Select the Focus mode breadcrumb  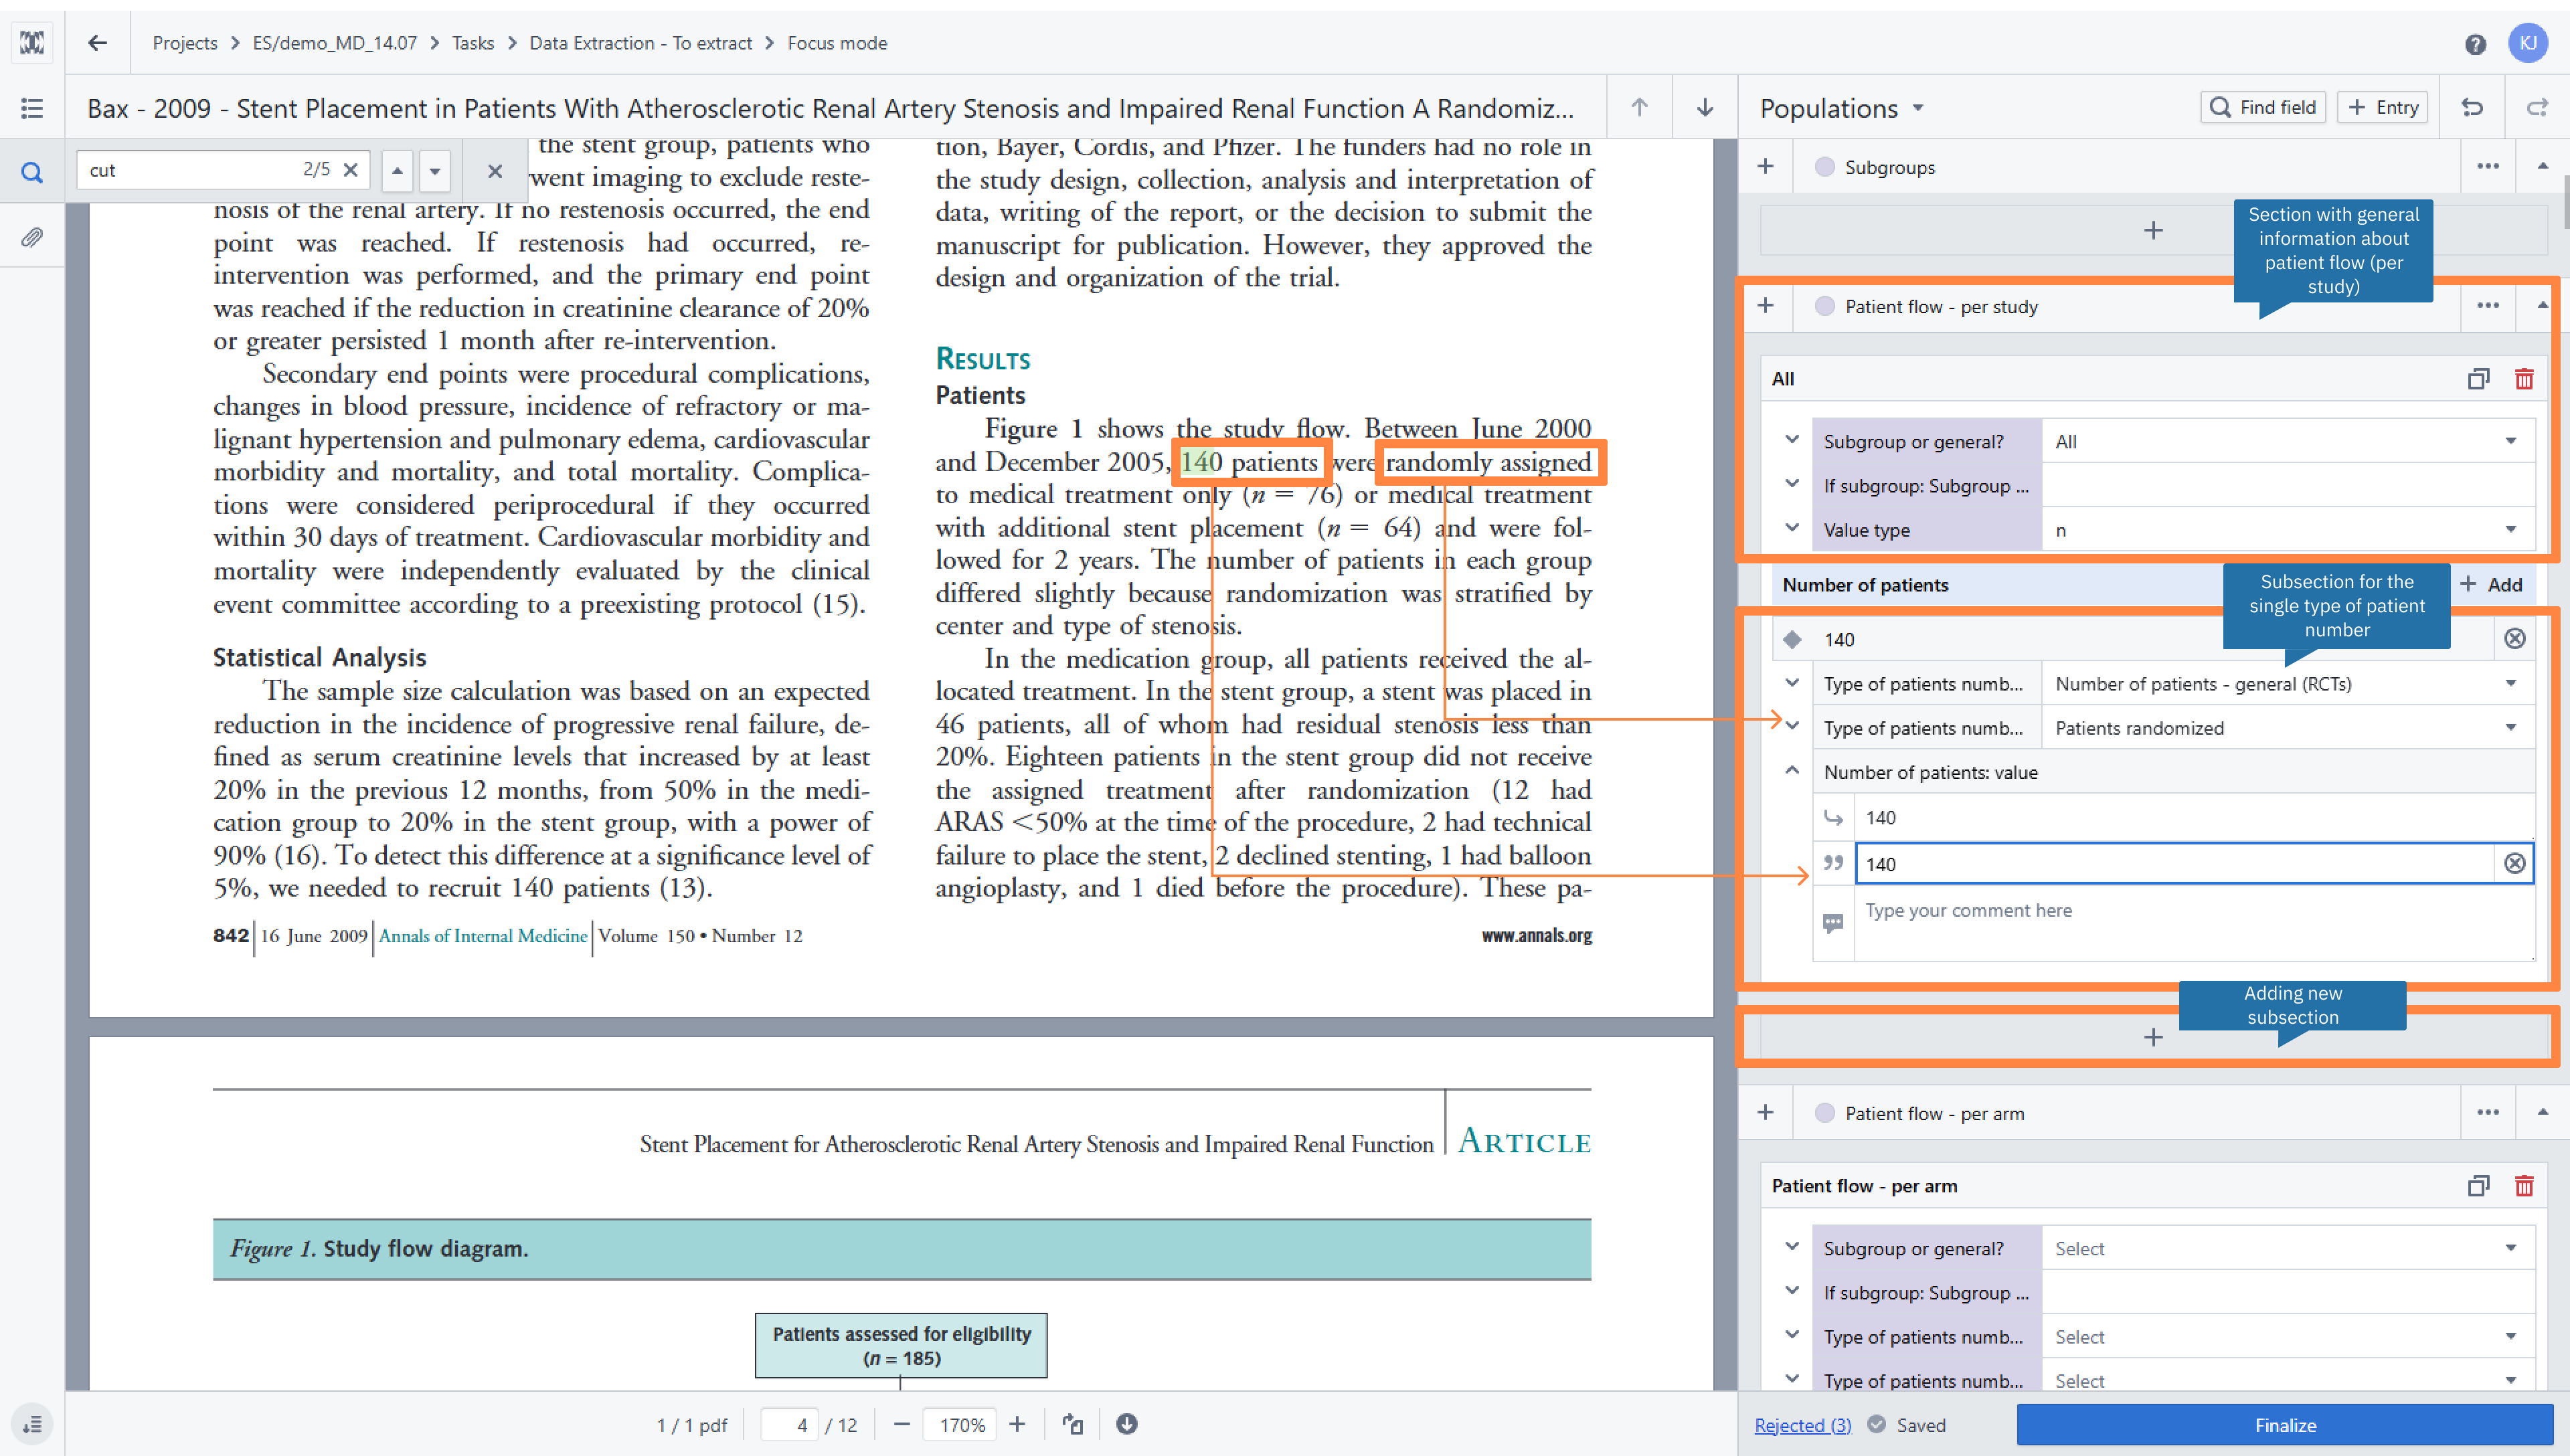(x=837, y=43)
